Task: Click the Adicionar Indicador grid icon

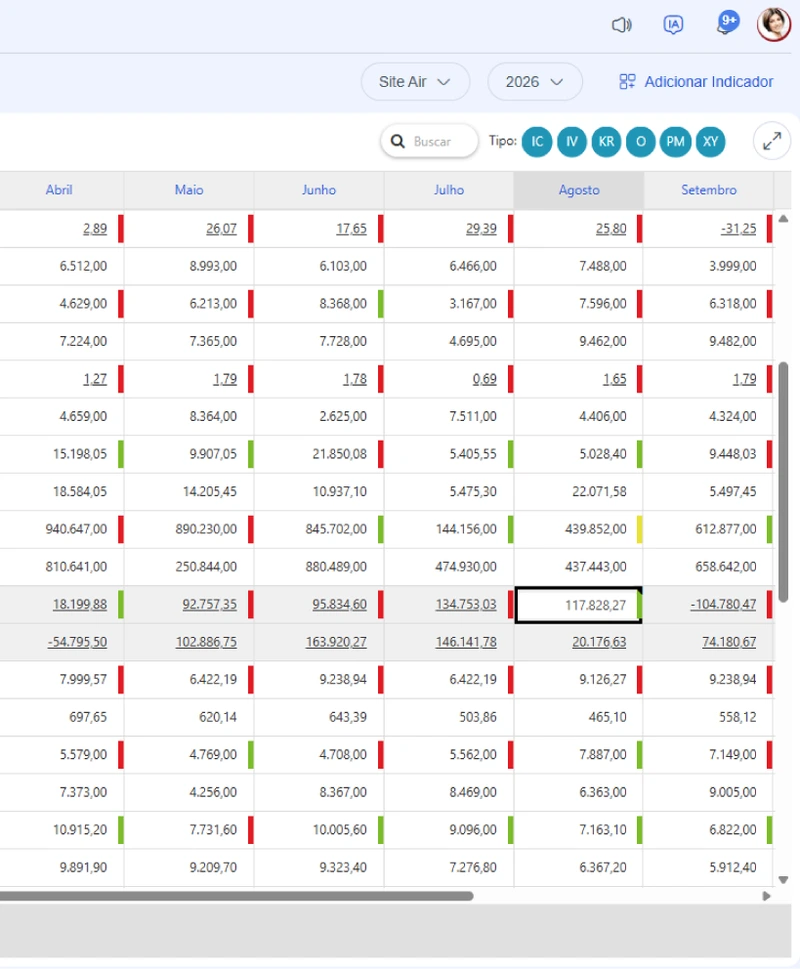Action: [x=627, y=82]
